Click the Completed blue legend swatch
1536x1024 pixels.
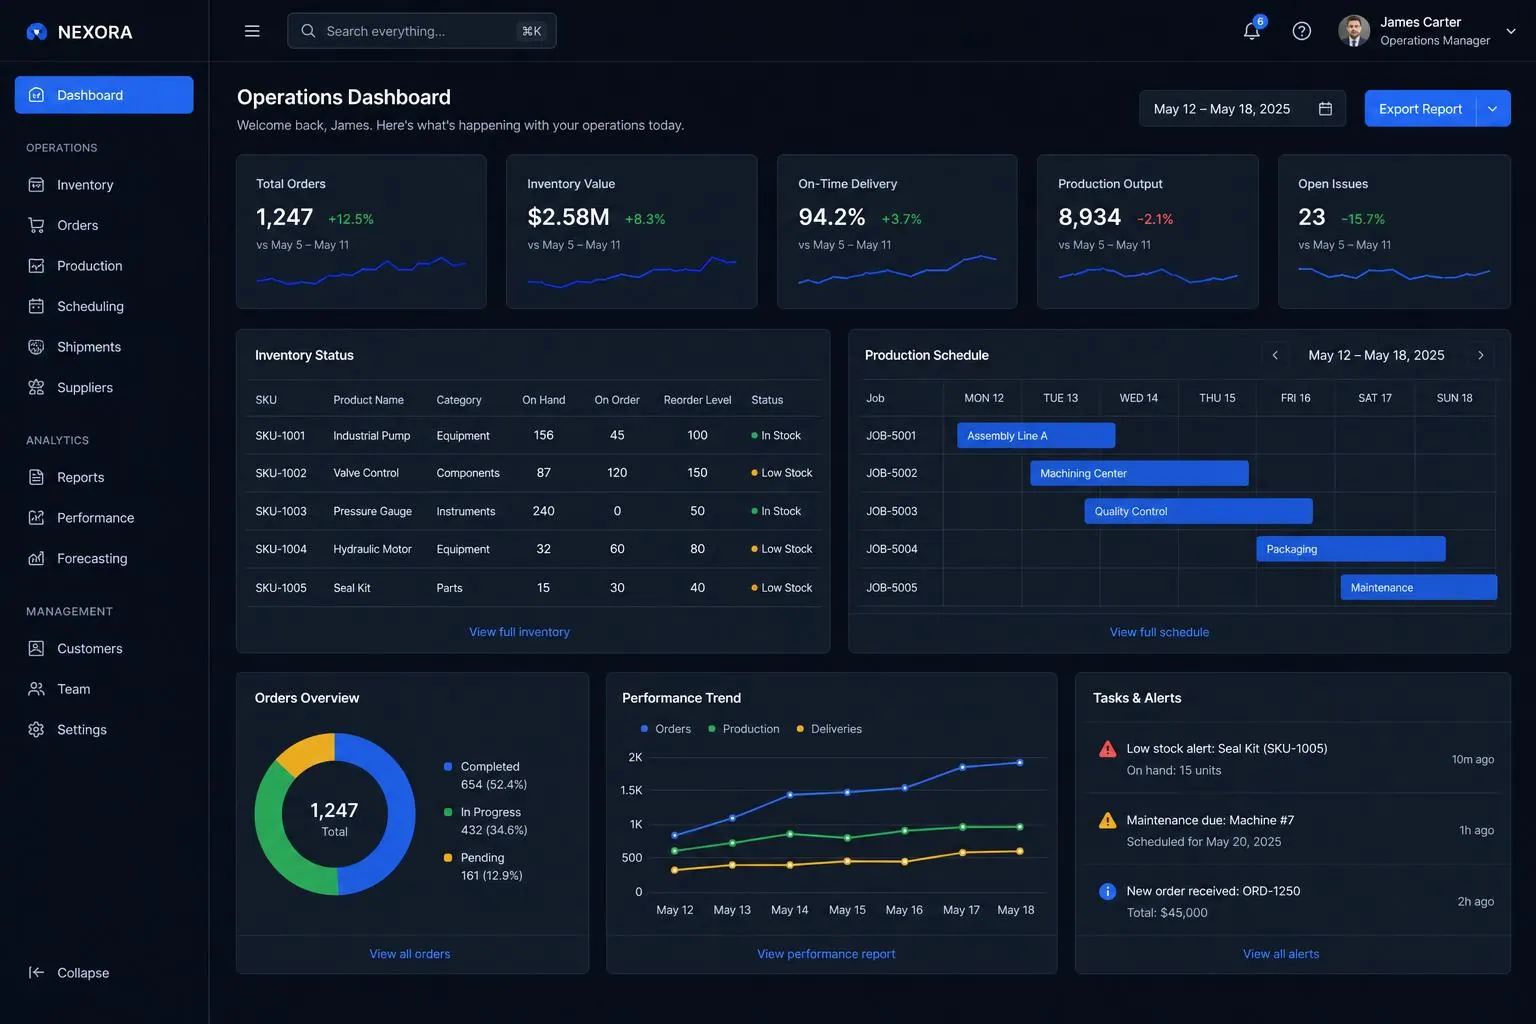coord(448,767)
